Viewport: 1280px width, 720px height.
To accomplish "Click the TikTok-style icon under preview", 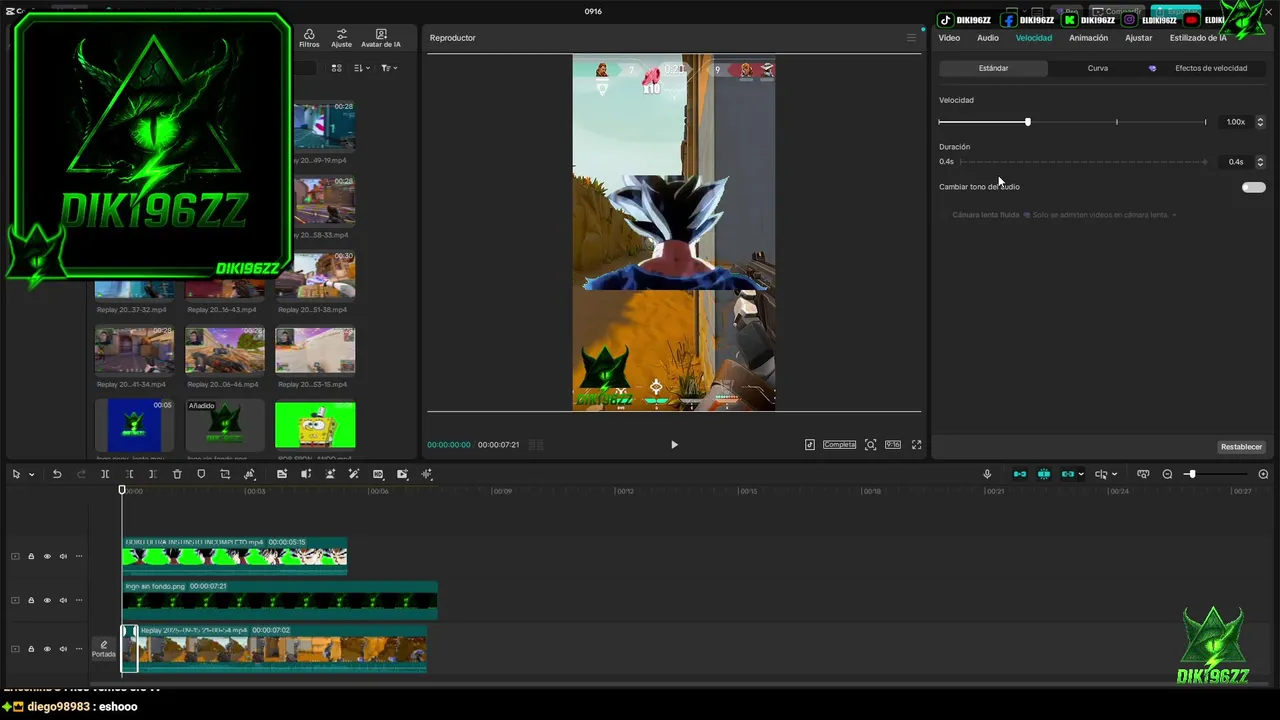I will 810,445.
